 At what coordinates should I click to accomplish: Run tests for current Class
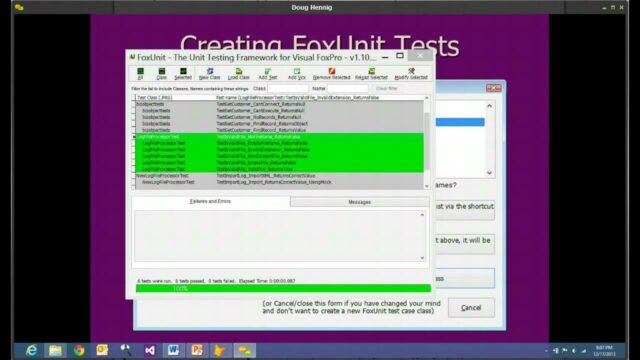[162, 73]
